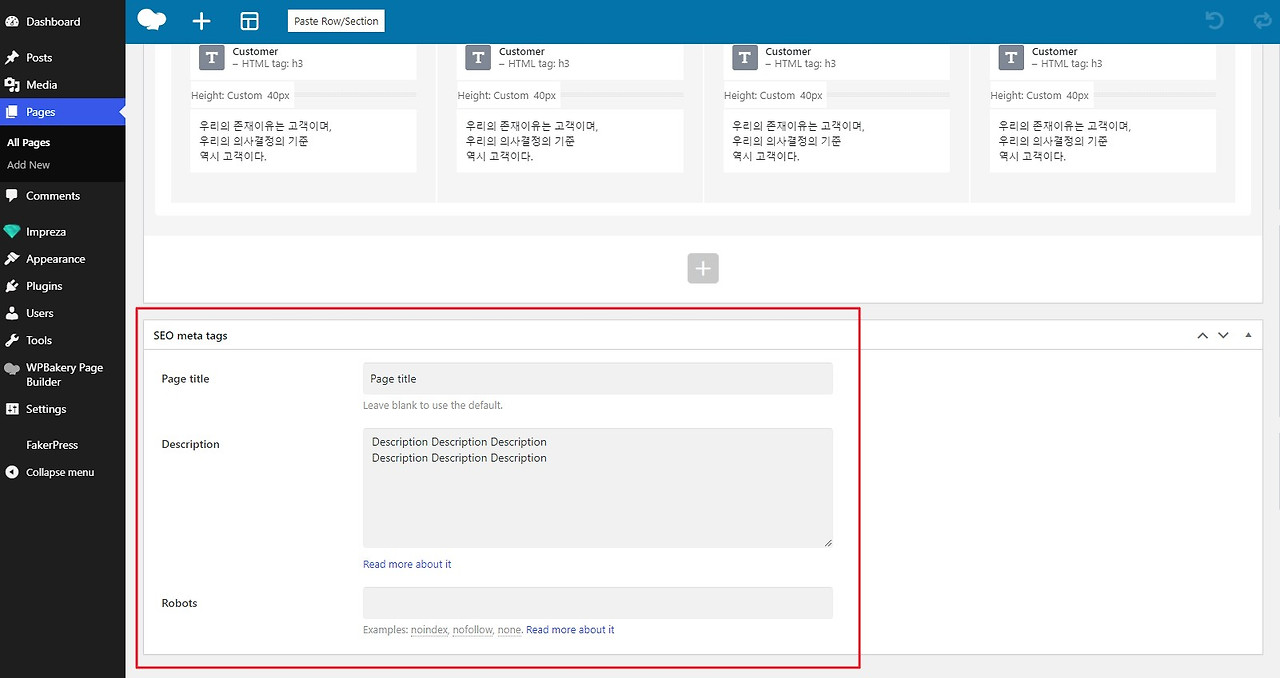Open the Media menu
Image resolution: width=1280 pixels, height=678 pixels.
point(41,85)
